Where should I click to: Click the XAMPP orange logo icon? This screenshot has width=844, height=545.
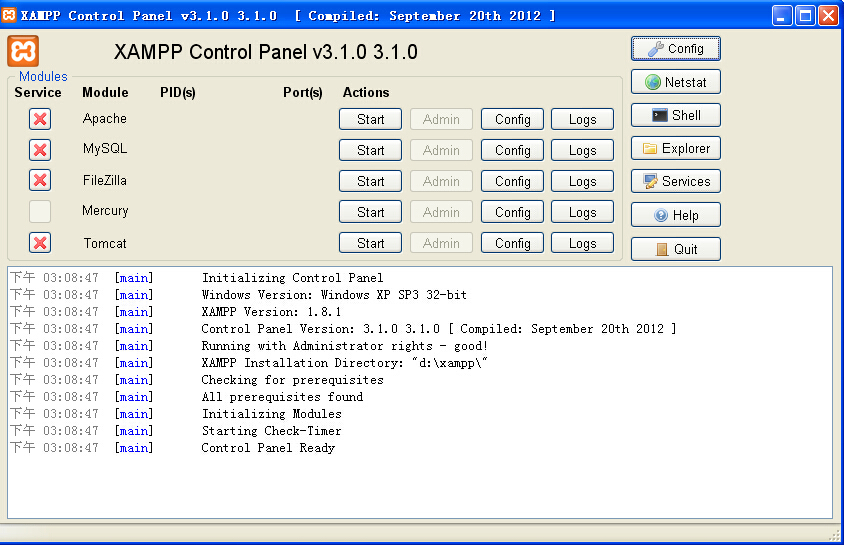pyautogui.click(x=23, y=51)
